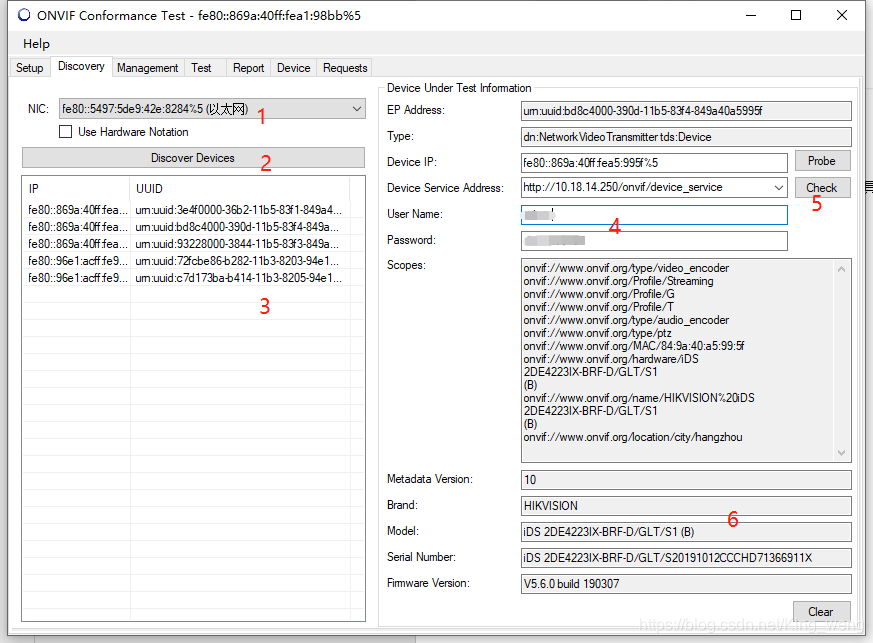The height and width of the screenshot is (643, 873).
Task: Enable Use Hardware Notation
Action: (65, 131)
